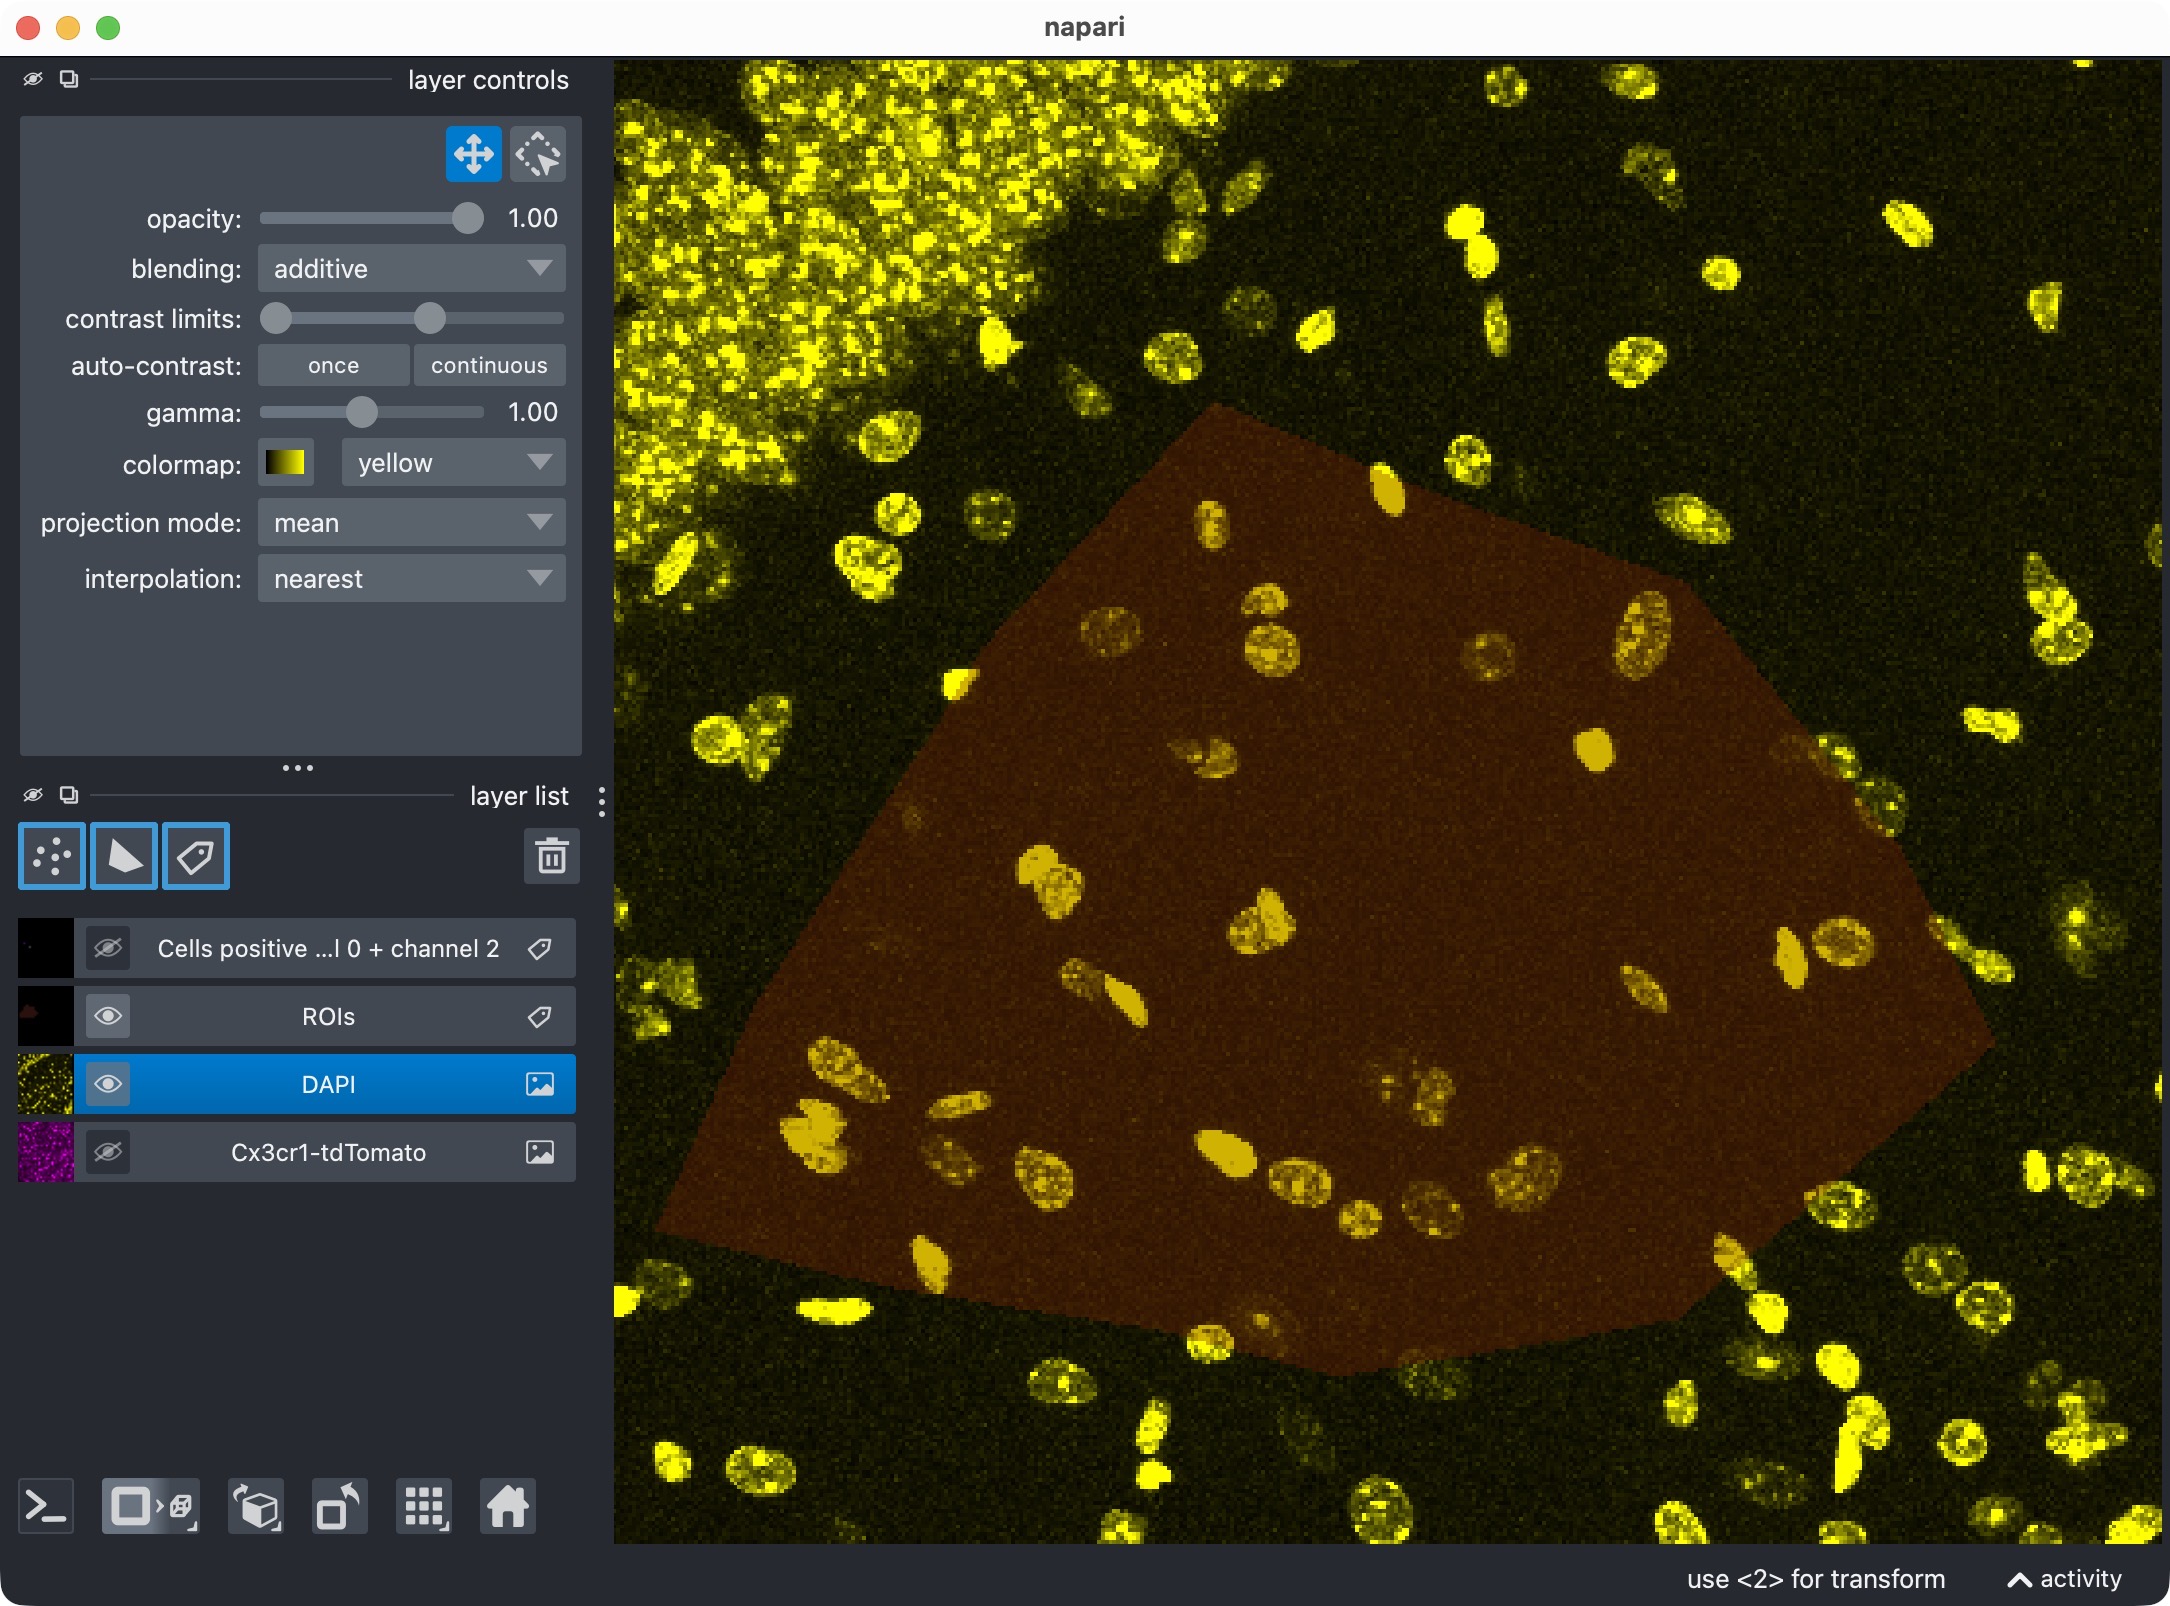Screen dimensions: 2170x1606
Task: Open the yellow colormap dropdown
Action: [454, 463]
